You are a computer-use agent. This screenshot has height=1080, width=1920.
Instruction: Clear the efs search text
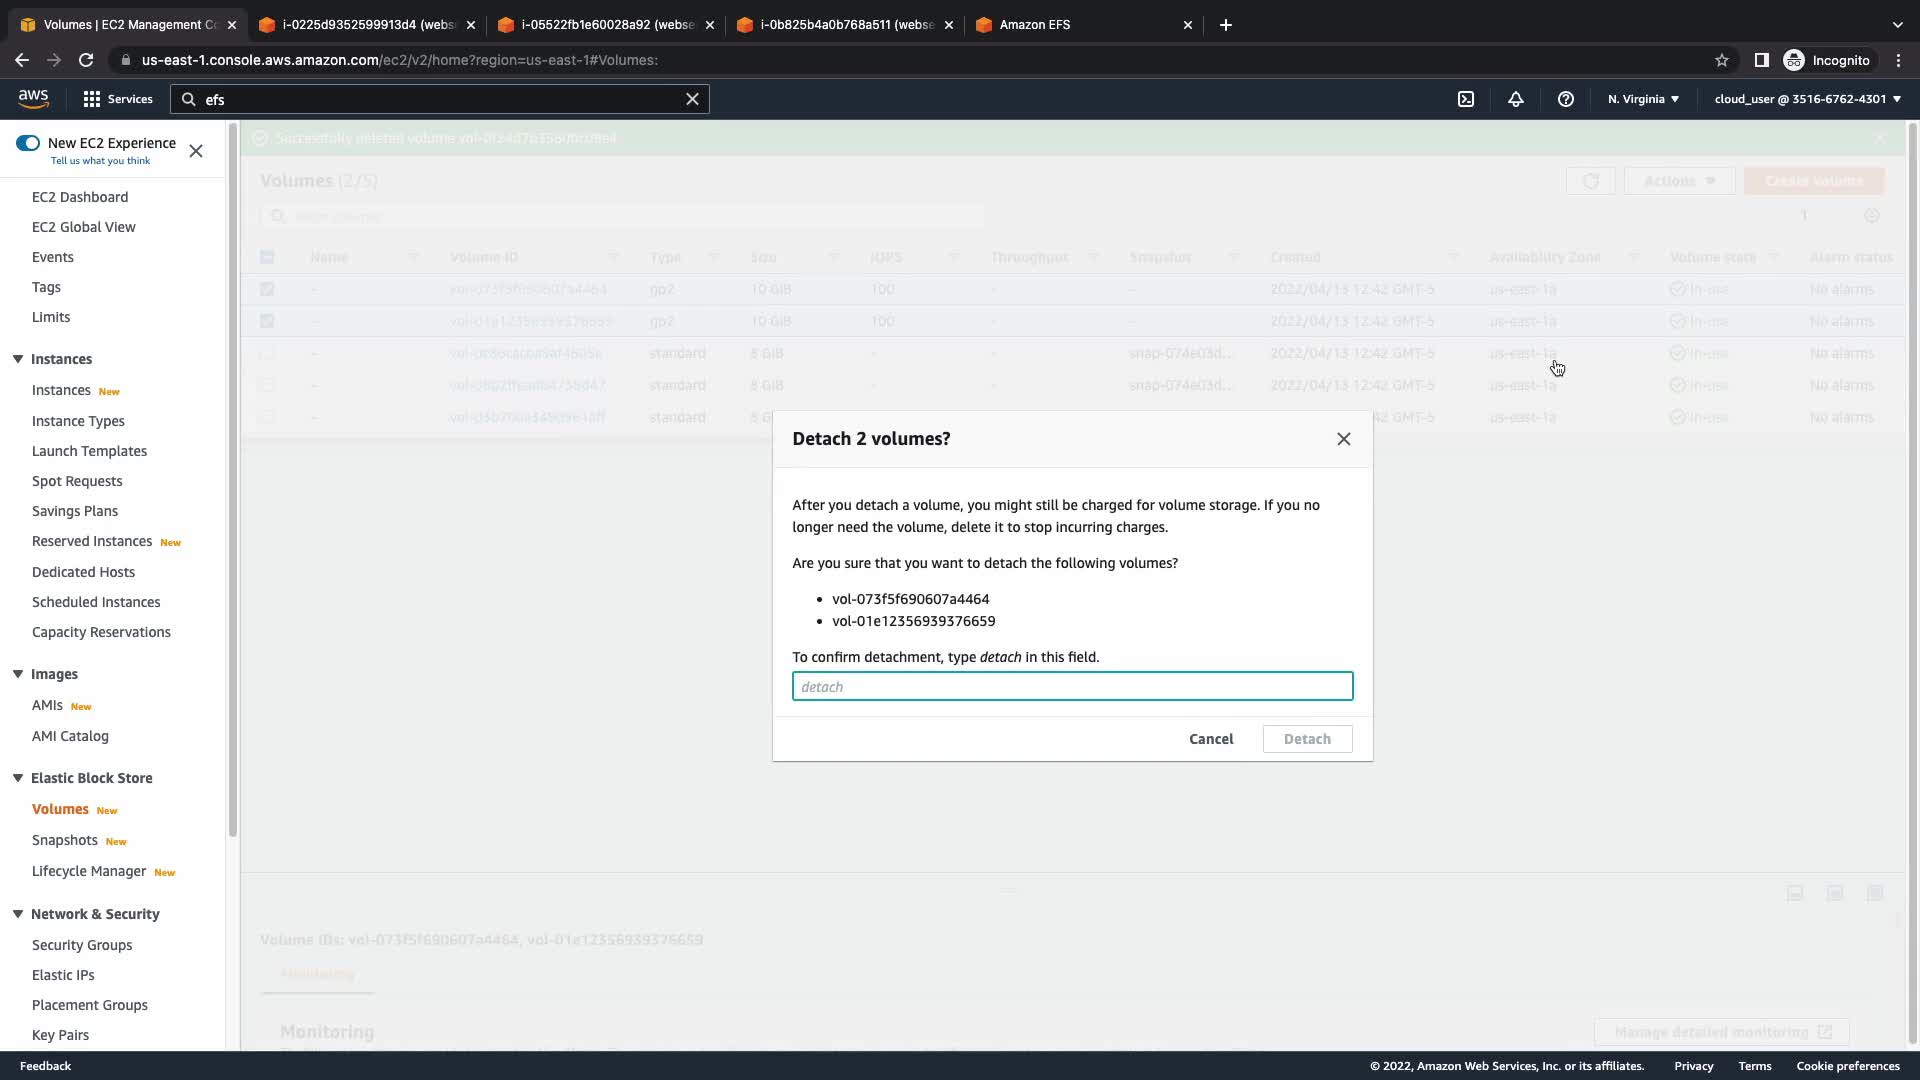692,99
